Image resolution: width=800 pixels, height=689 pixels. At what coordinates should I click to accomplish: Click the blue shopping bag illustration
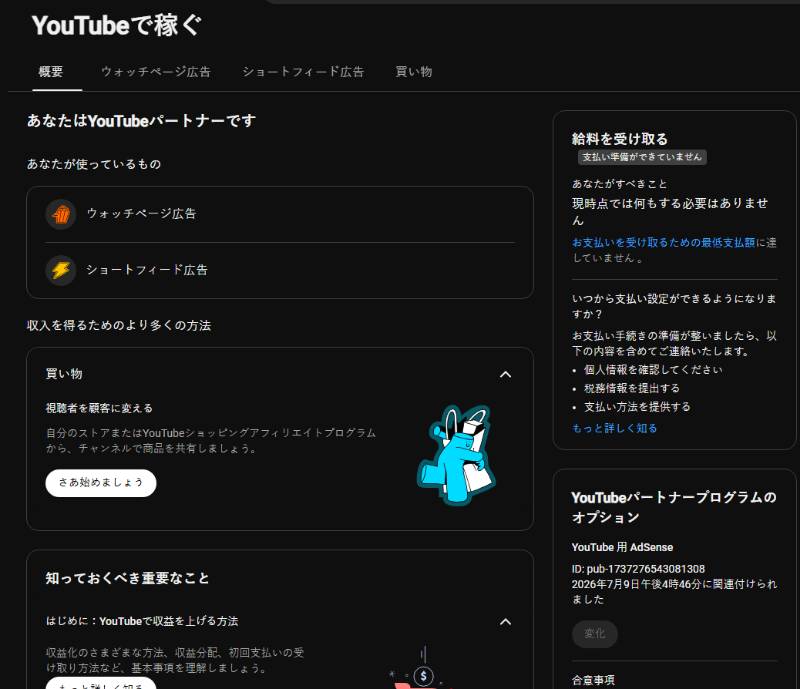pos(457,455)
